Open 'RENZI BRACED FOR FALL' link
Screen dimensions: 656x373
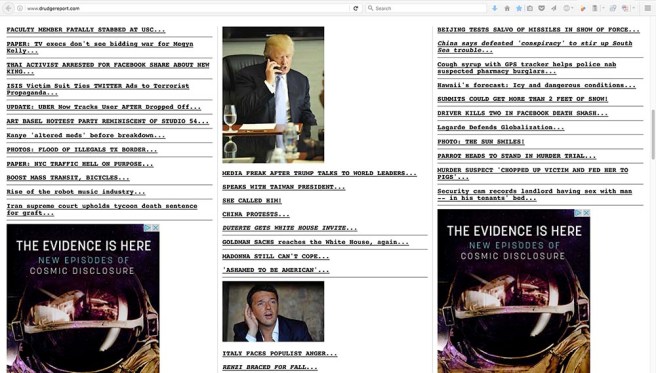coord(270,367)
